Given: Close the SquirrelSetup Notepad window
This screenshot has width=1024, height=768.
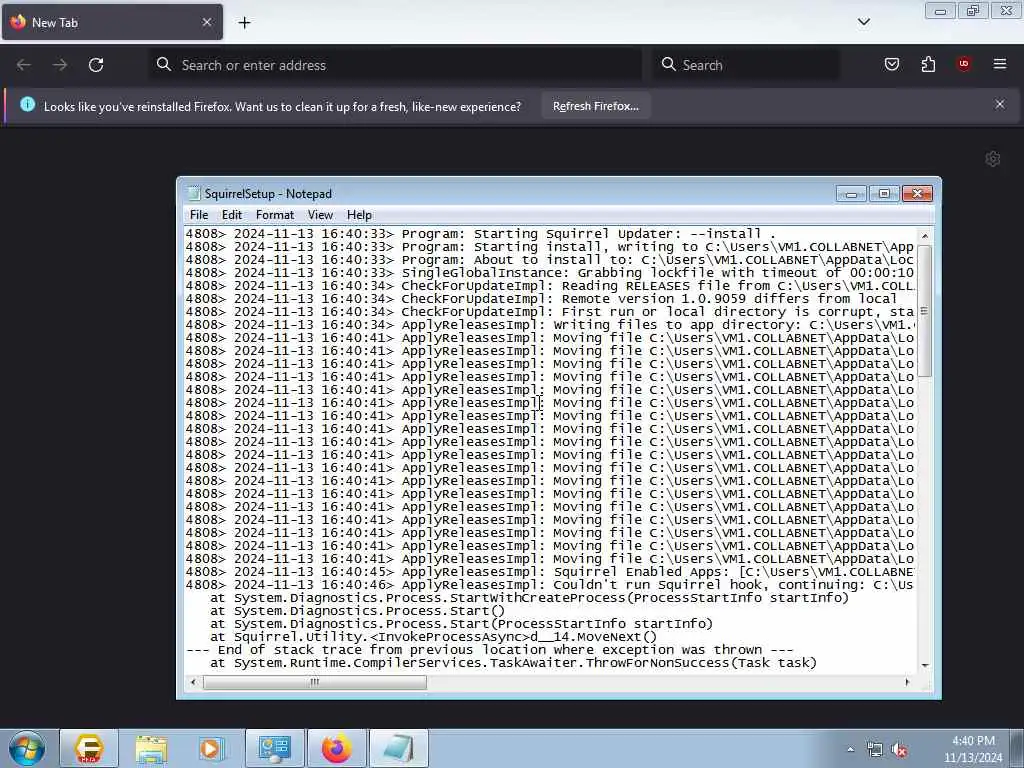Looking at the screenshot, I should 917,194.
